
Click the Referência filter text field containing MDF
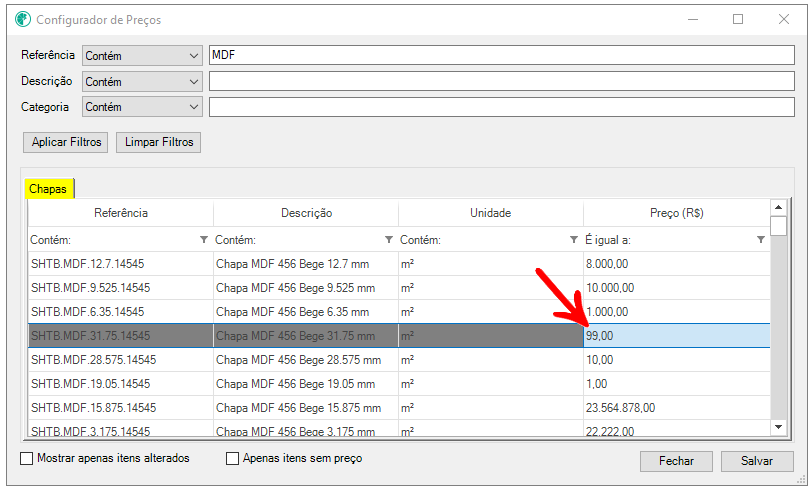click(501, 55)
